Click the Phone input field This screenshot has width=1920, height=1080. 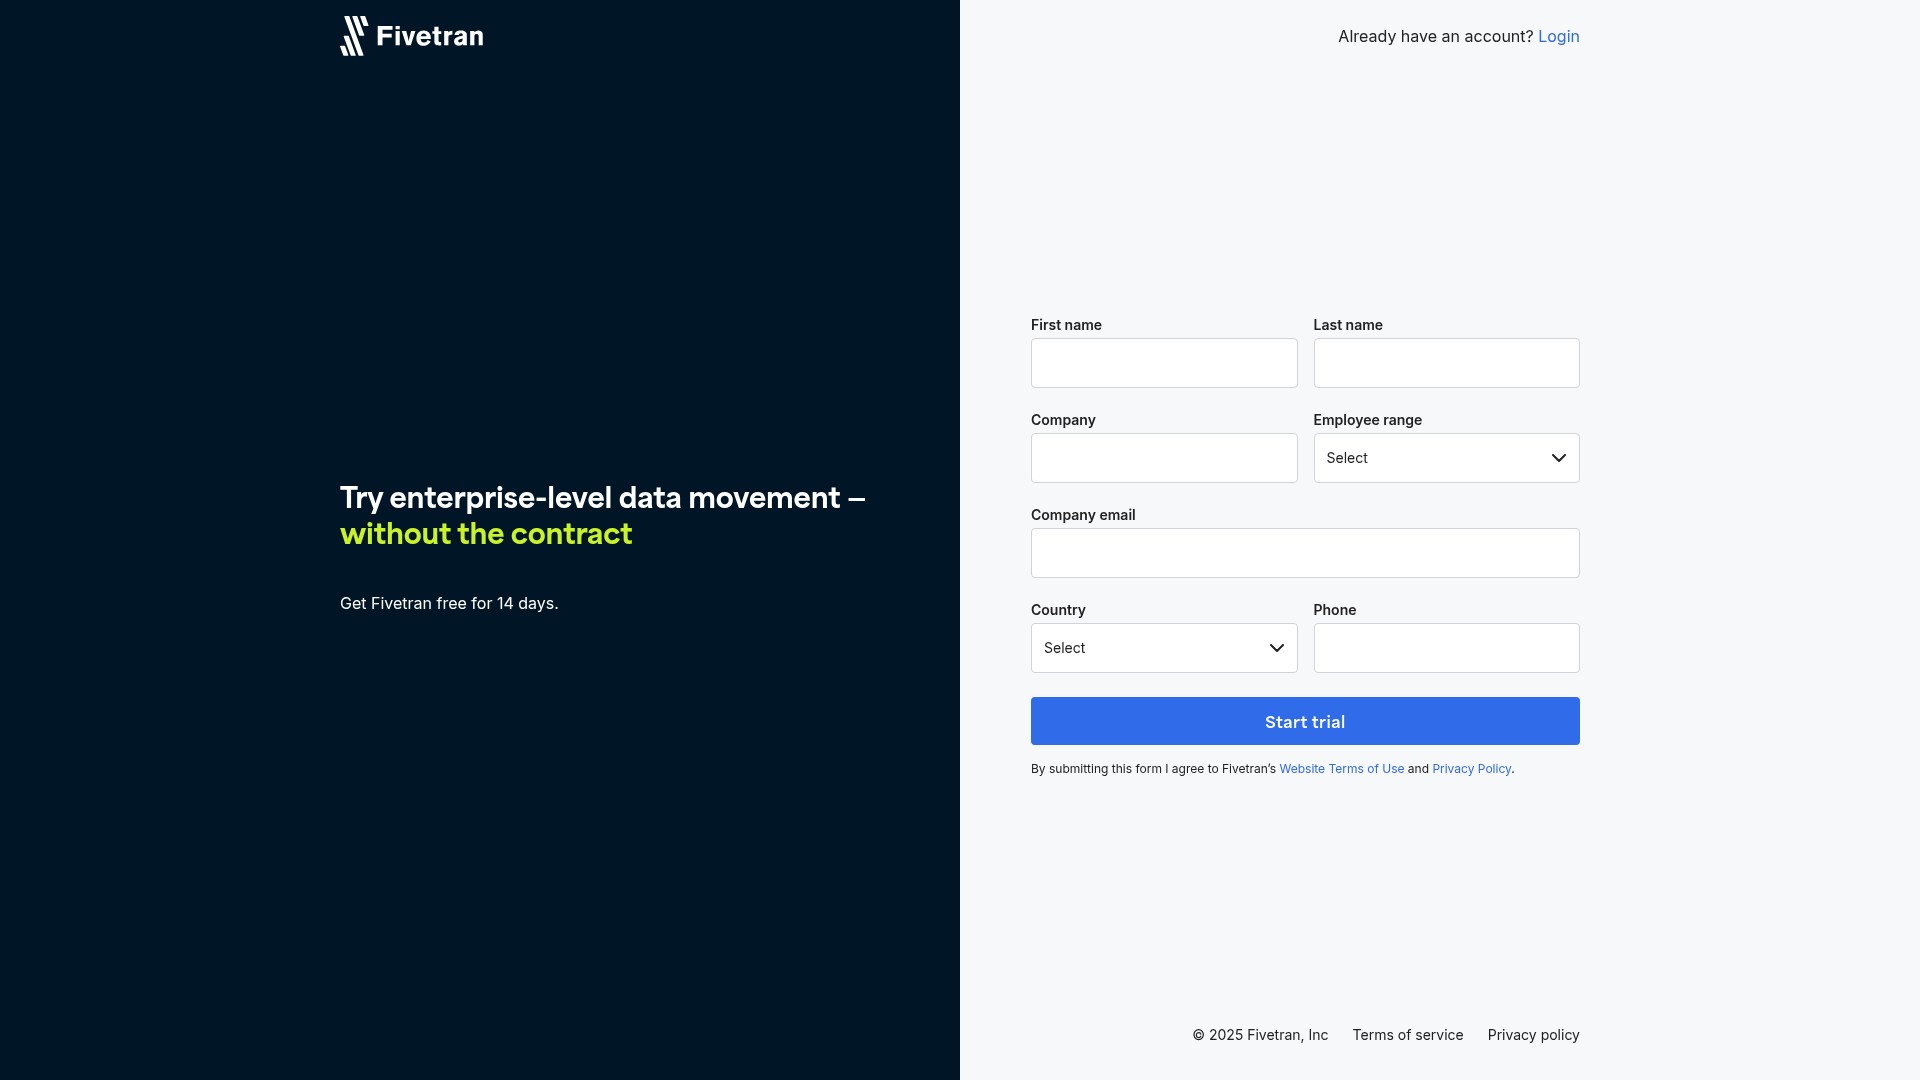coord(1446,648)
